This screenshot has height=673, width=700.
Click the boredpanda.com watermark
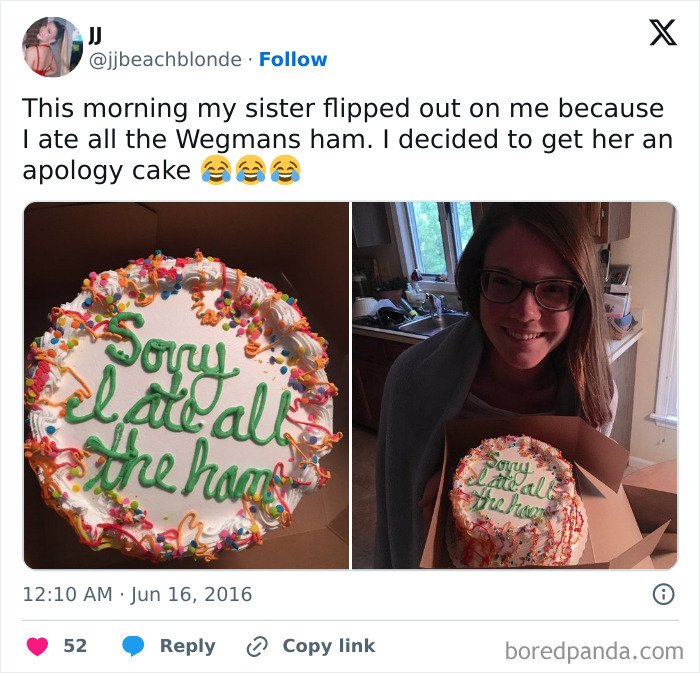click(x=594, y=651)
